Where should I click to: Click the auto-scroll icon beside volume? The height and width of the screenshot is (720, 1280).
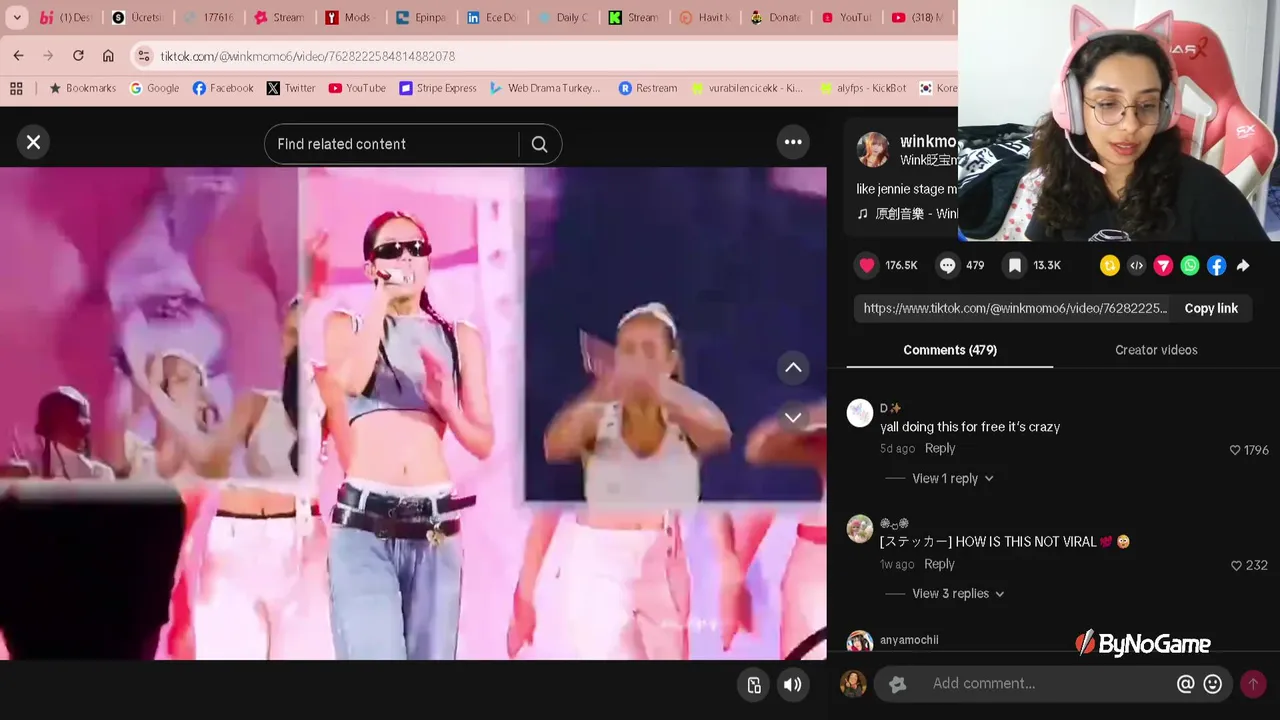[754, 685]
